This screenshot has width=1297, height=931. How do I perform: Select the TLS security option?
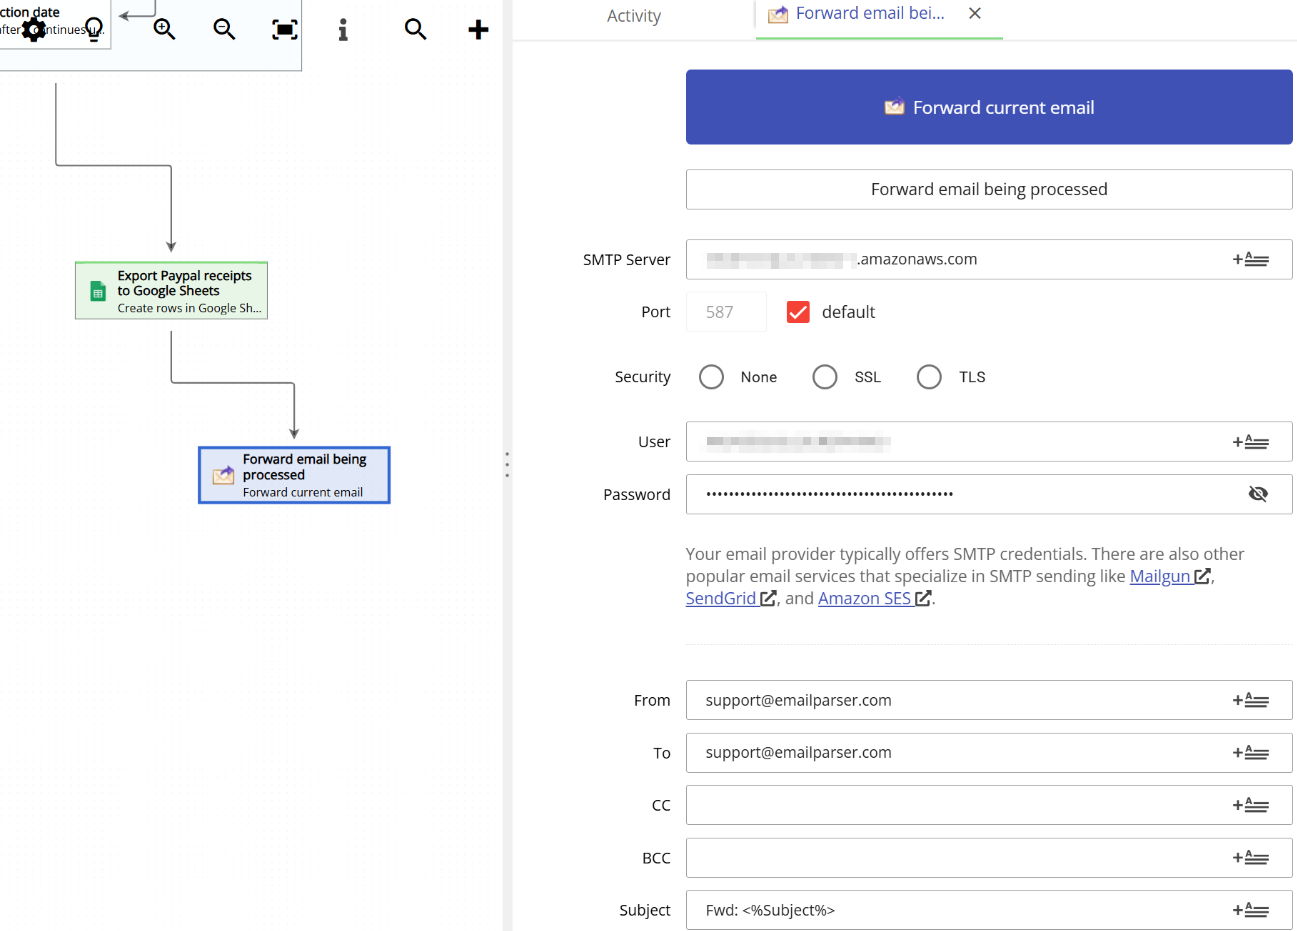coord(928,376)
